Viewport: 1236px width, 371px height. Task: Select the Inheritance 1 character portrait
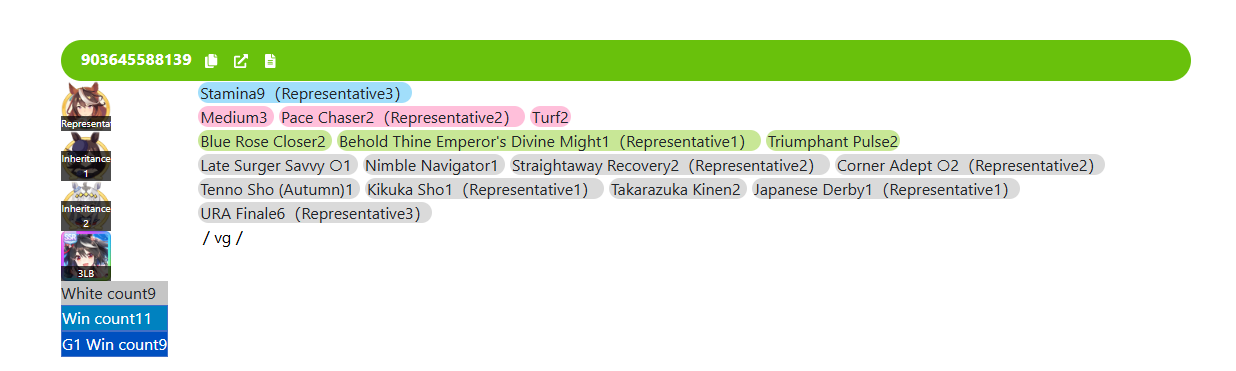coord(86,156)
